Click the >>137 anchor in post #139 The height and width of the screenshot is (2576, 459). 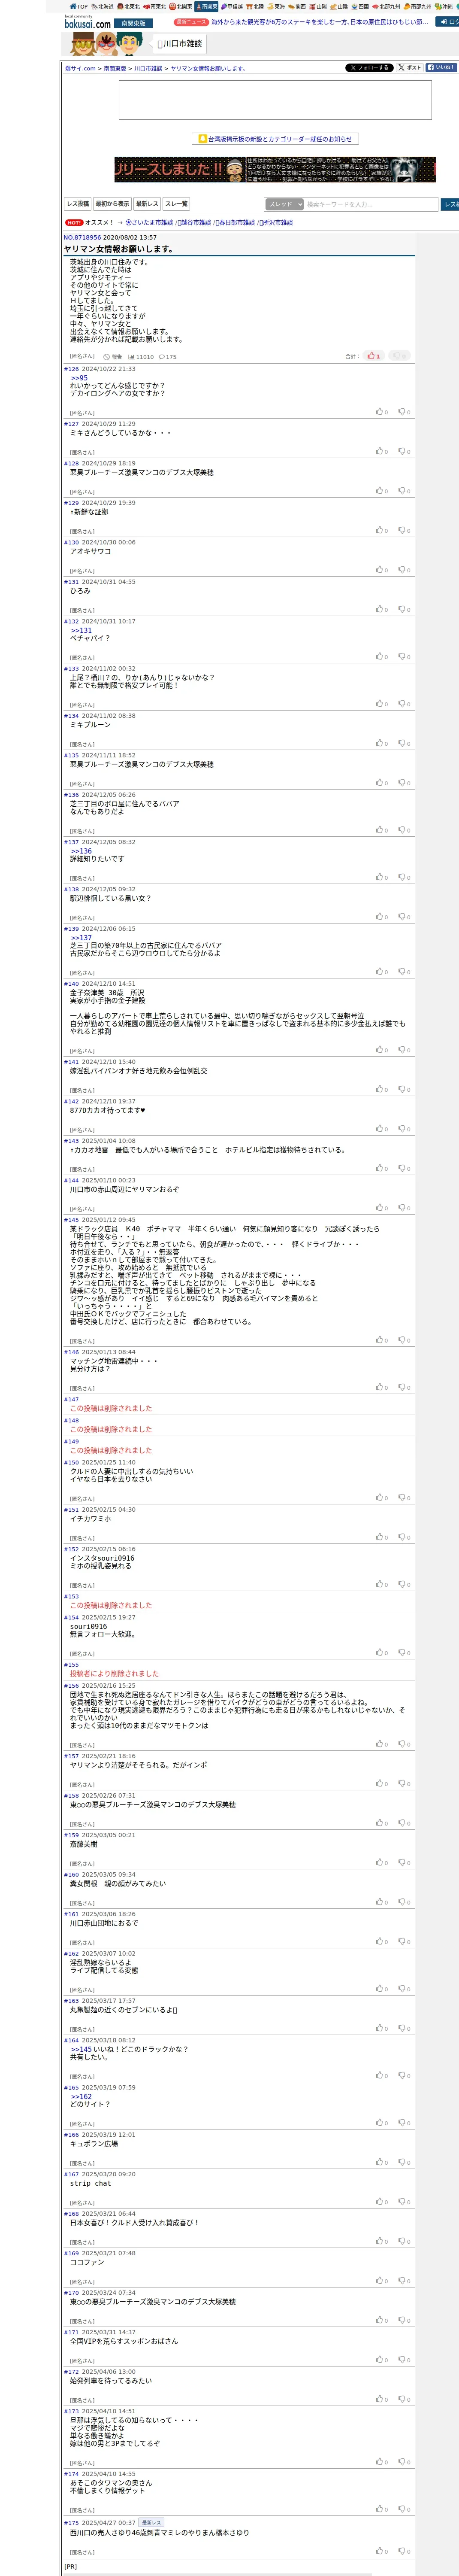click(81, 938)
